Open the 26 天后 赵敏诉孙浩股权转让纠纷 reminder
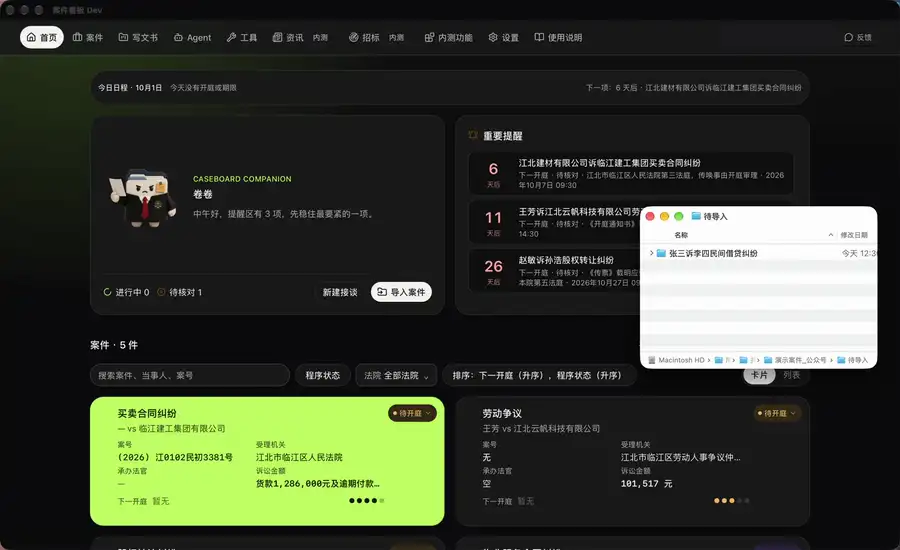Screen dimensions: 900x550 click(554, 271)
